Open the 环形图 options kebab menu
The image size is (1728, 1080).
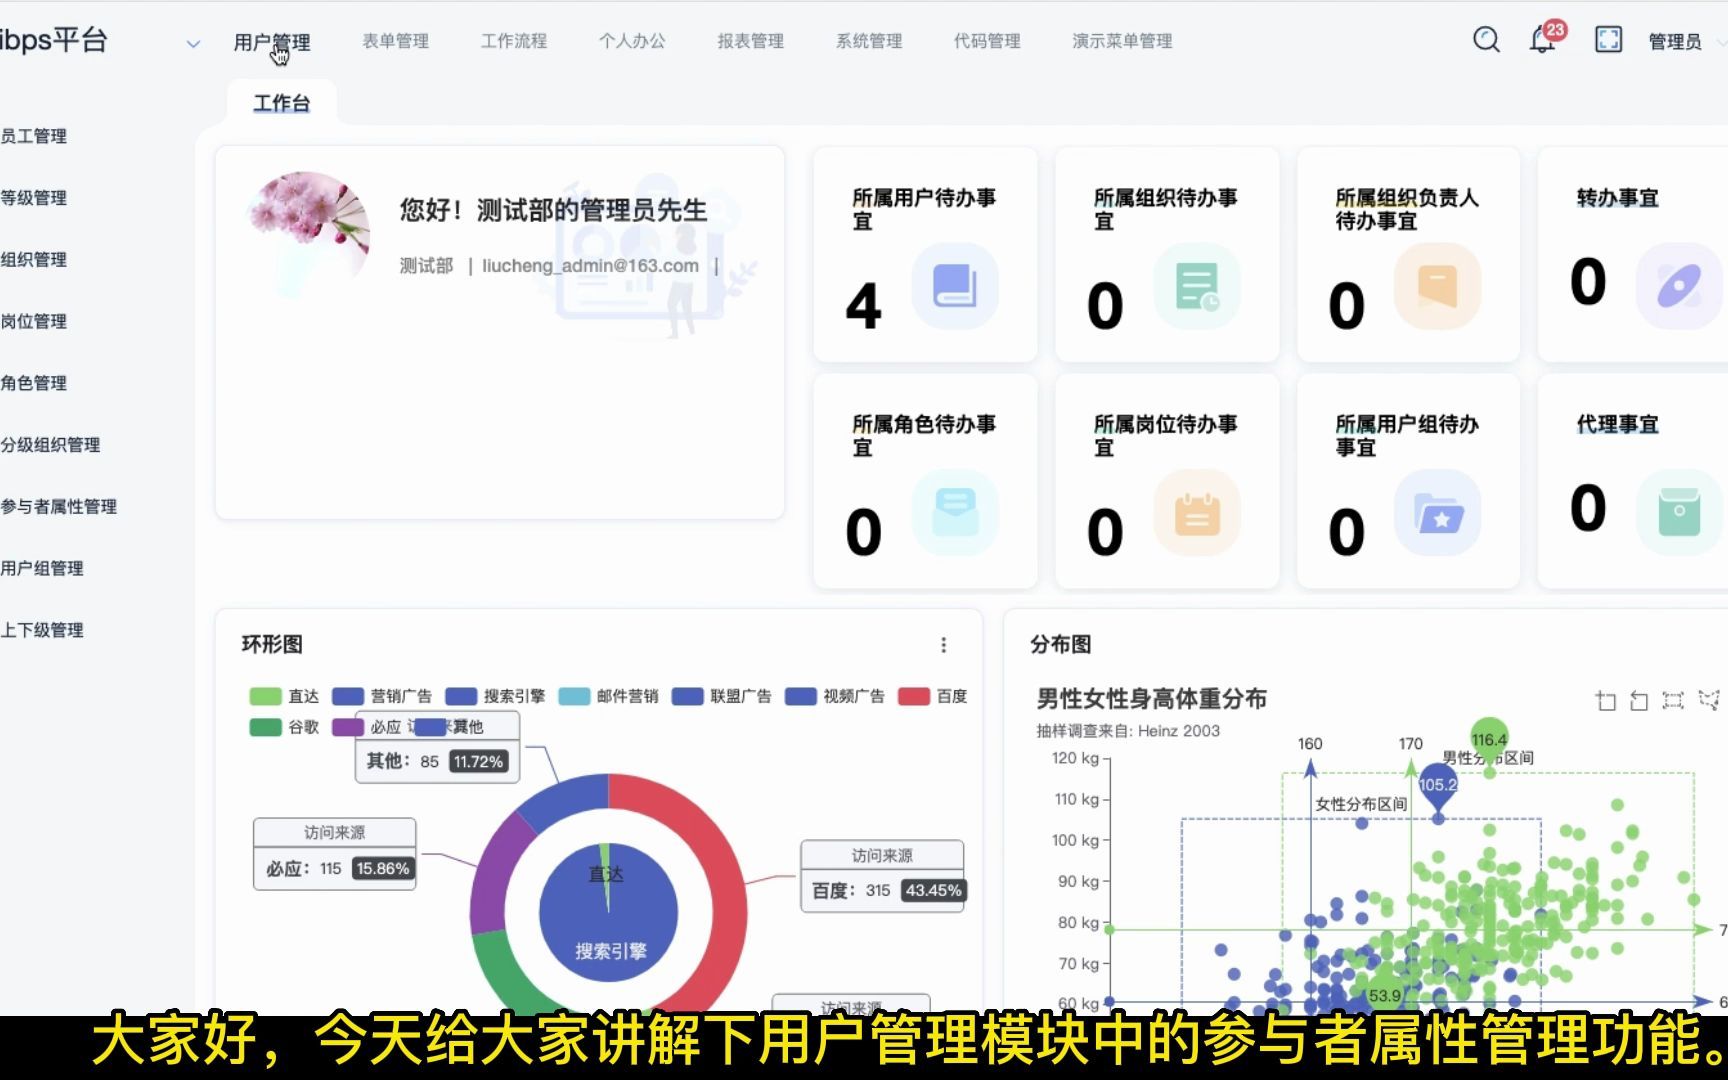coord(943,645)
